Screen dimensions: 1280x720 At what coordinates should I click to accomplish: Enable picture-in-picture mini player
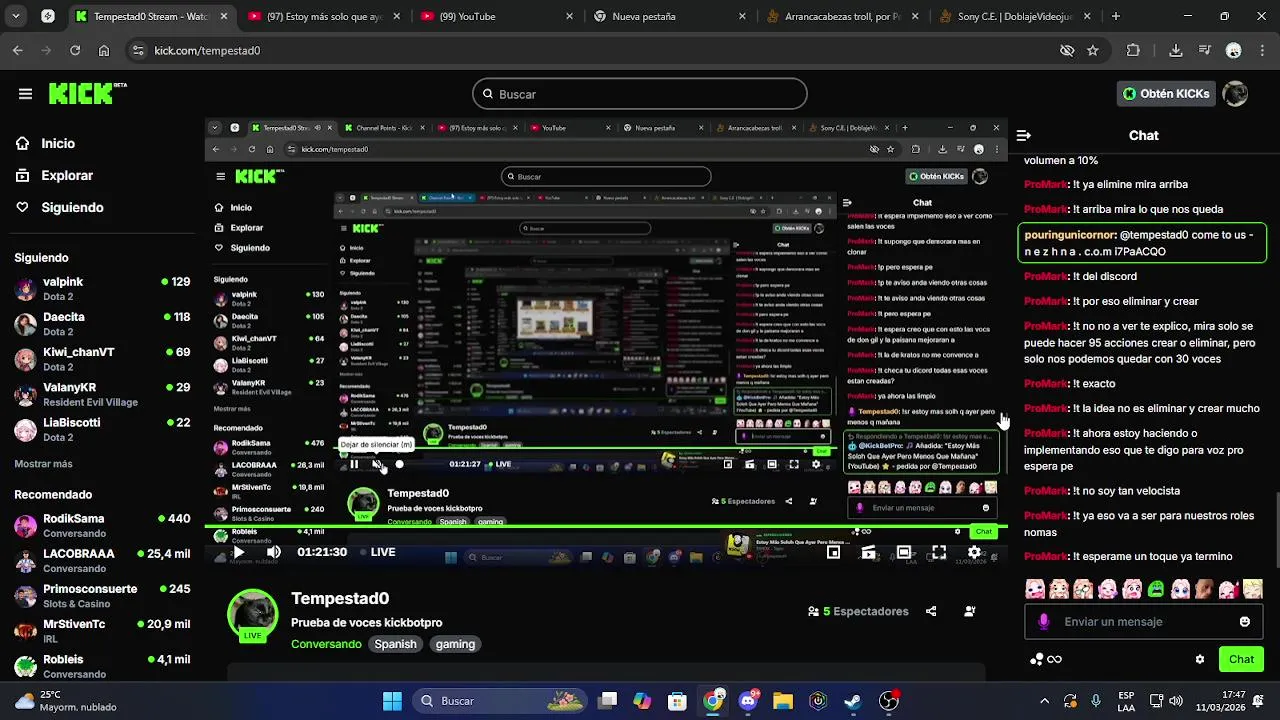[x=834, y=552]
